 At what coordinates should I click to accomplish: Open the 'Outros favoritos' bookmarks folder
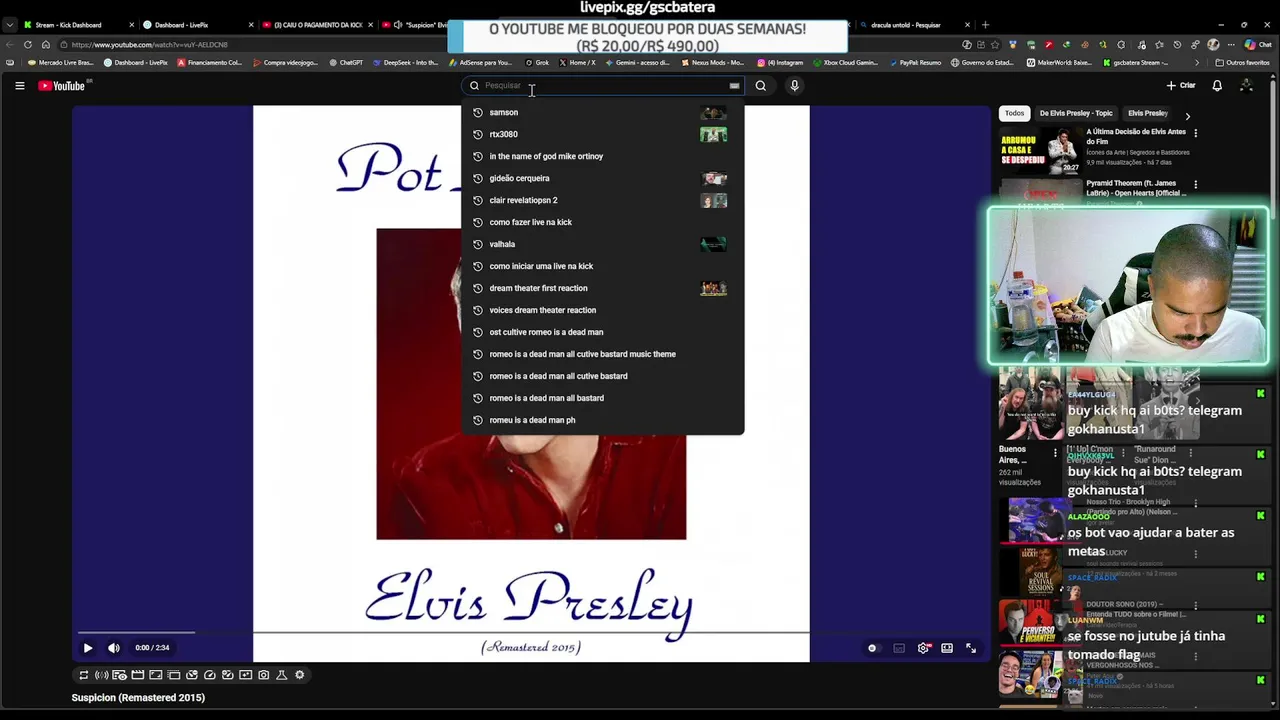tap(1243, 63)
